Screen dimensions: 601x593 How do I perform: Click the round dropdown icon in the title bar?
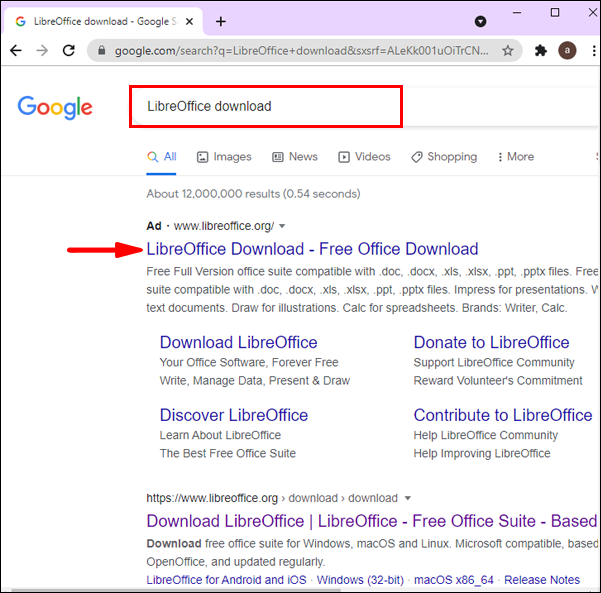pos(480,21)
